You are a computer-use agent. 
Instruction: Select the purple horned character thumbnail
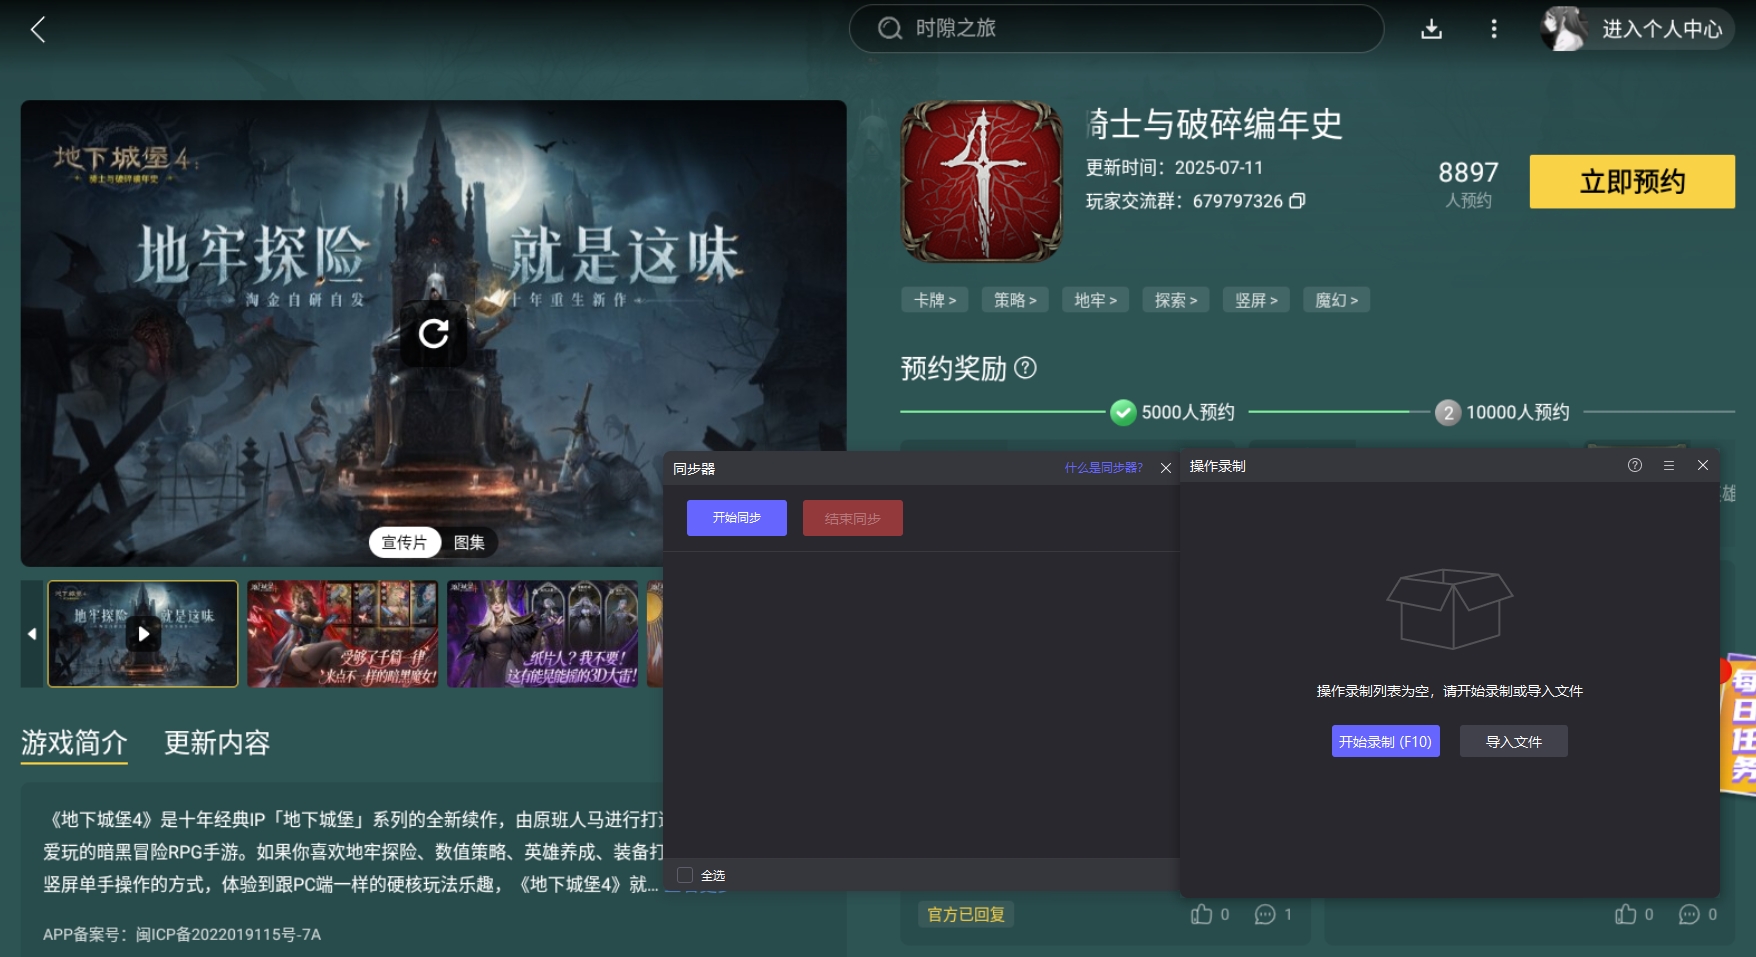coord(543,634)
